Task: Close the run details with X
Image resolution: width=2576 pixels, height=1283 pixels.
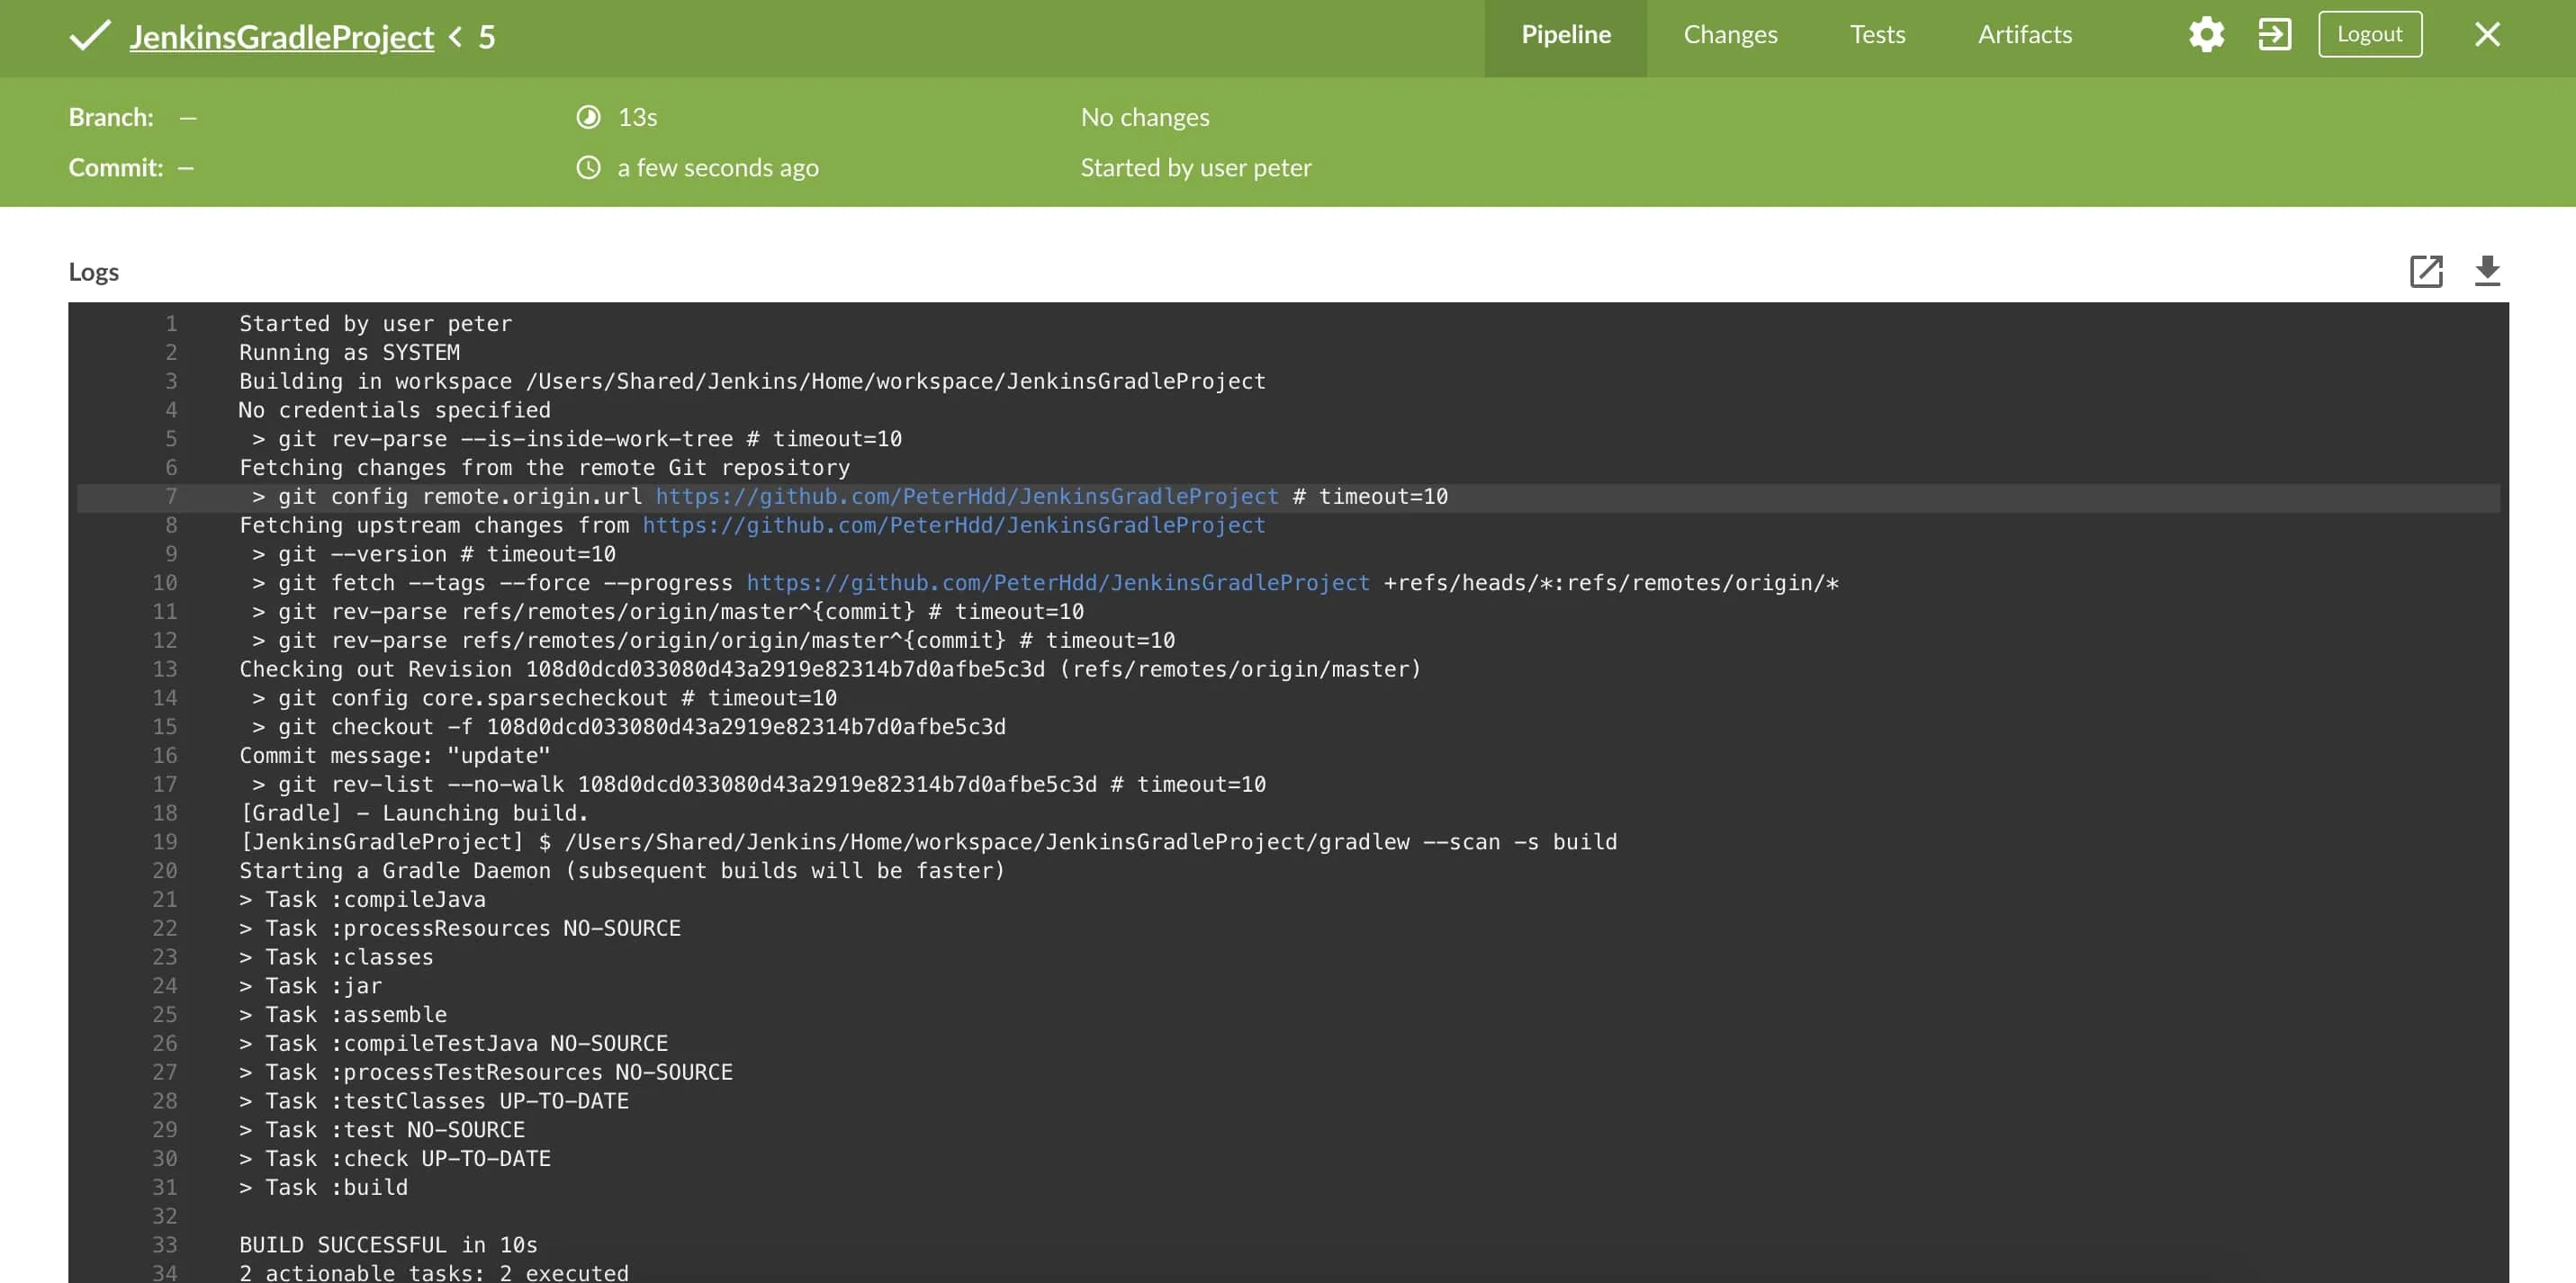Action: (2487, 35)
